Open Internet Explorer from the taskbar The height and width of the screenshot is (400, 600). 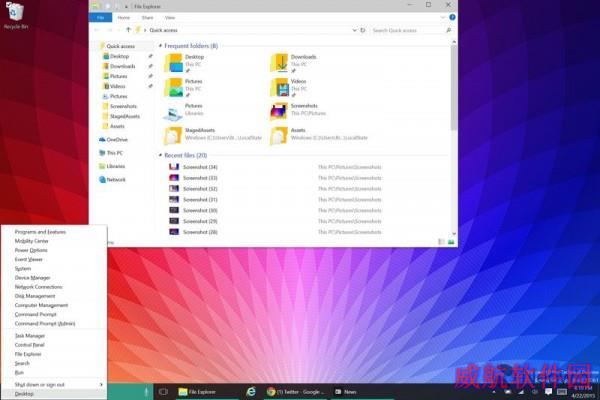click(251, 392)
